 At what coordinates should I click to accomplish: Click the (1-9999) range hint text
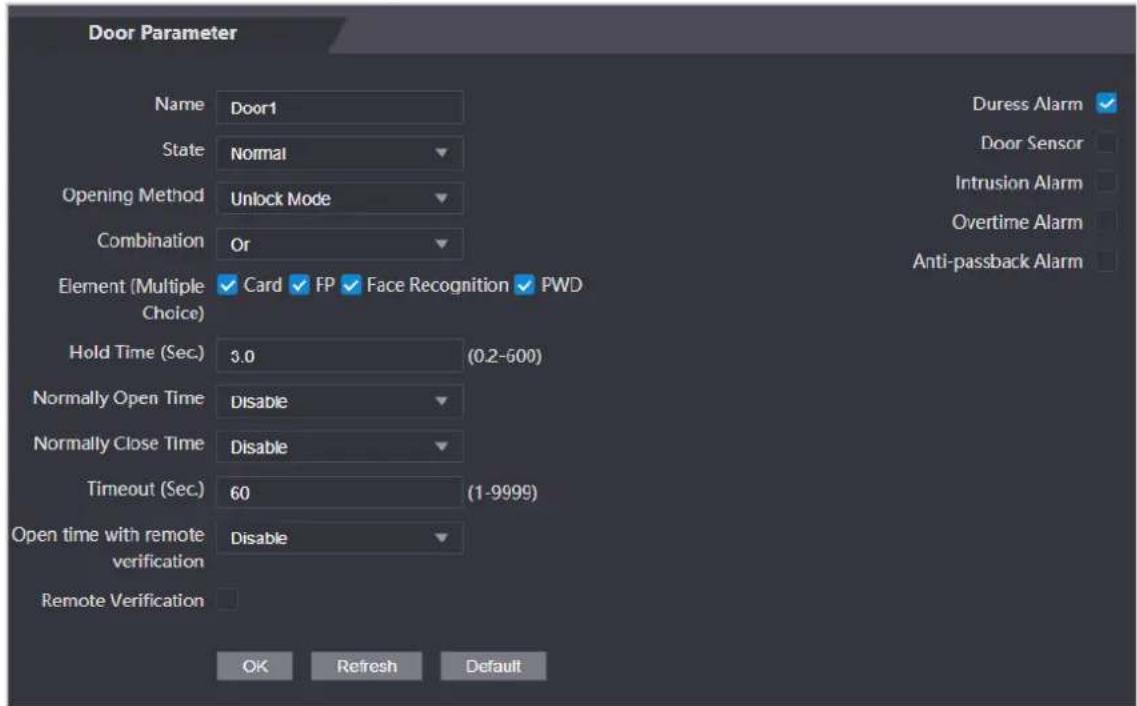point(503,493)
